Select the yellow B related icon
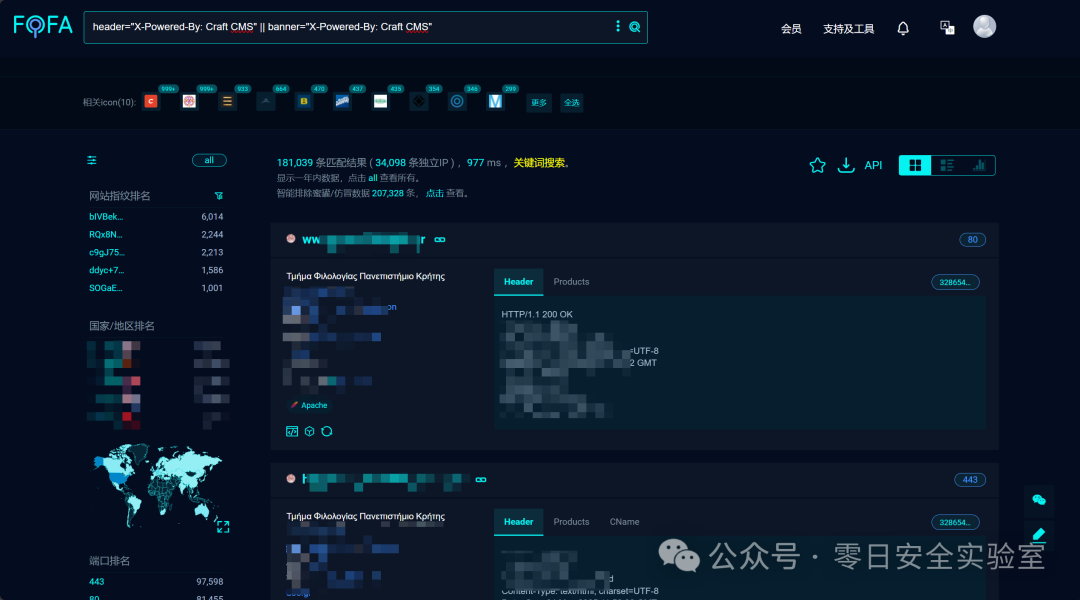 [x=304, y=101]
